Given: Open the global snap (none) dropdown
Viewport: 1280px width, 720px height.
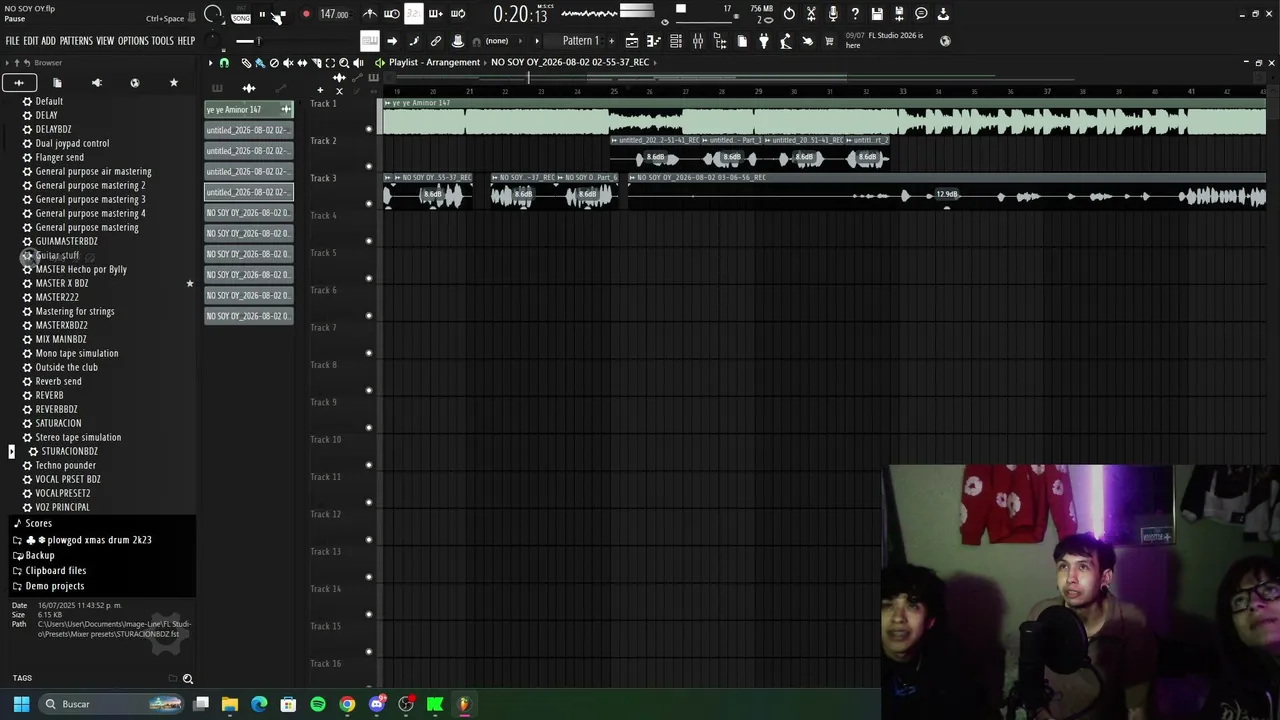Looking at the screenshot, I should point(497,41).
